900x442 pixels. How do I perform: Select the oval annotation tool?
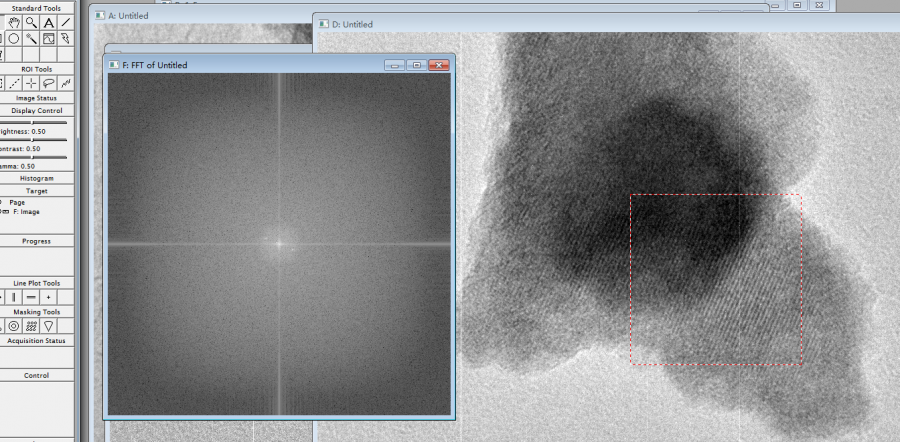[14, 38]
